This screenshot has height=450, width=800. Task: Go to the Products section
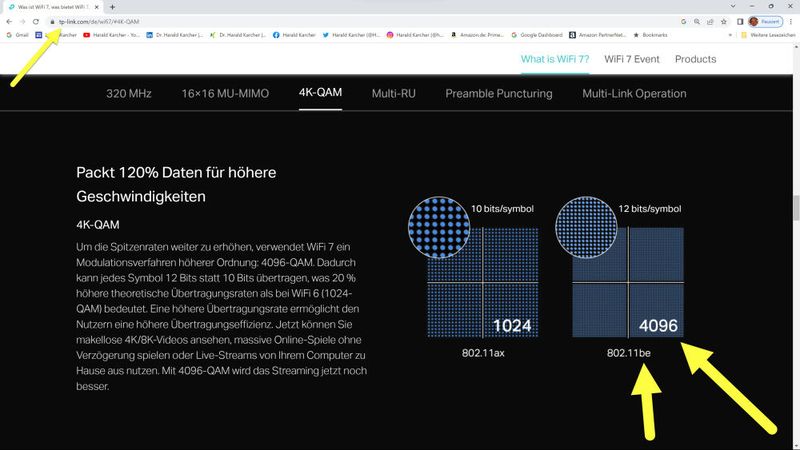pyautogui.click(x=695, y=59)
